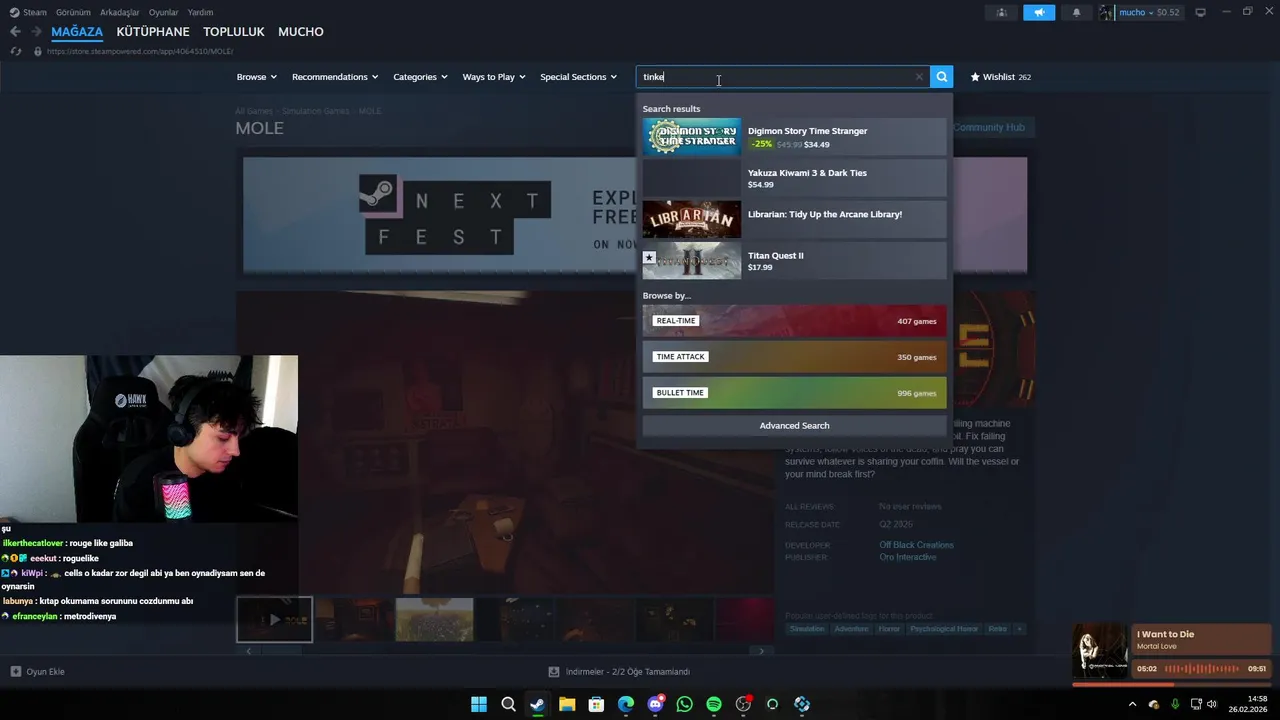
Task: Browse by BULLET TIME tag
Action: tap(794, 393)
